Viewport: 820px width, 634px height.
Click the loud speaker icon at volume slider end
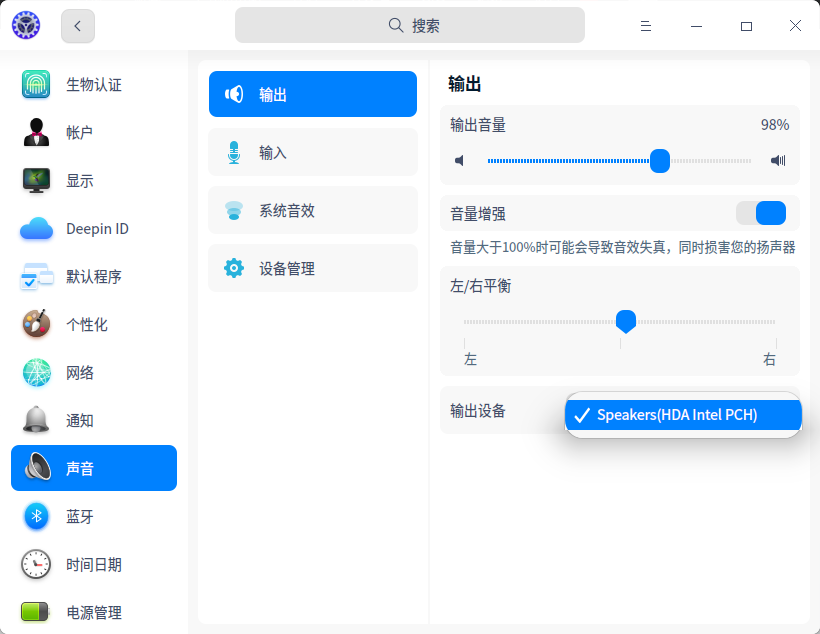778,160
